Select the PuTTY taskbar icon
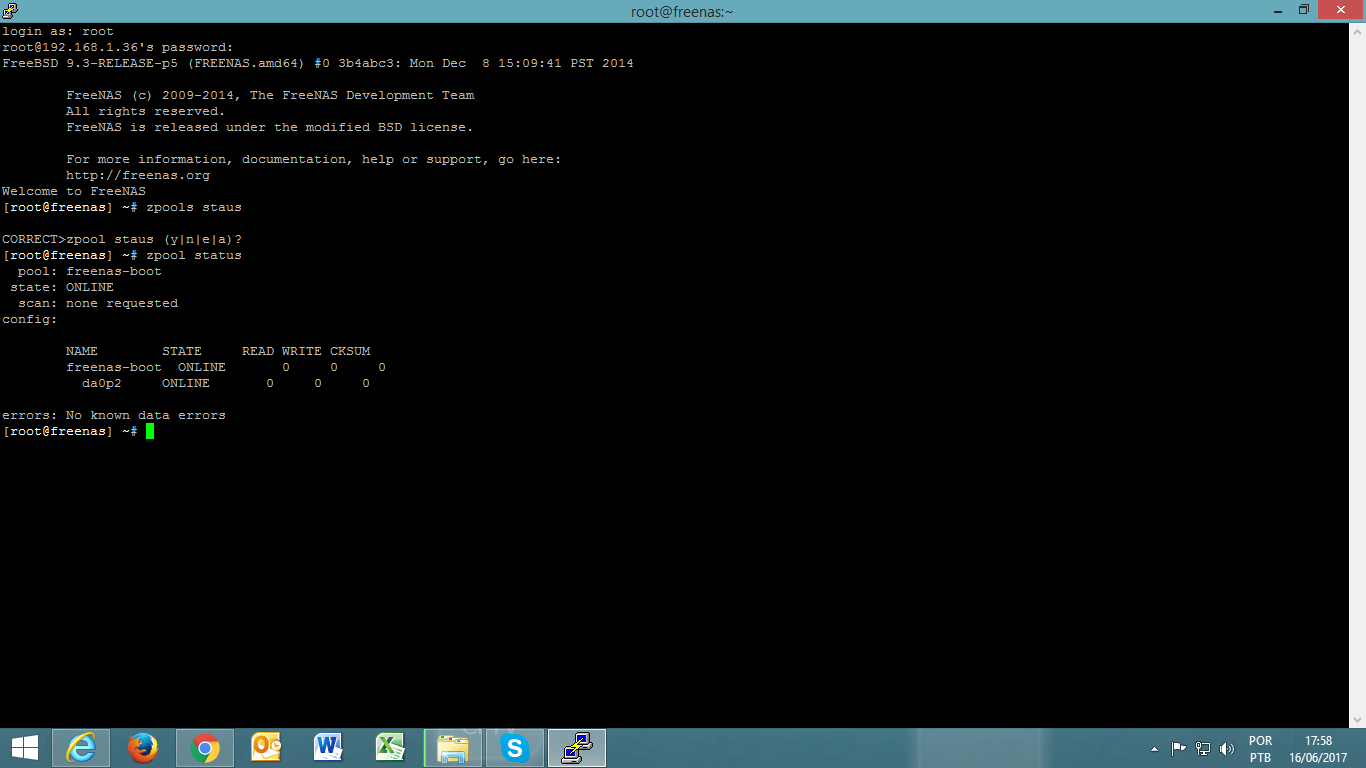 tap(577, 748)
